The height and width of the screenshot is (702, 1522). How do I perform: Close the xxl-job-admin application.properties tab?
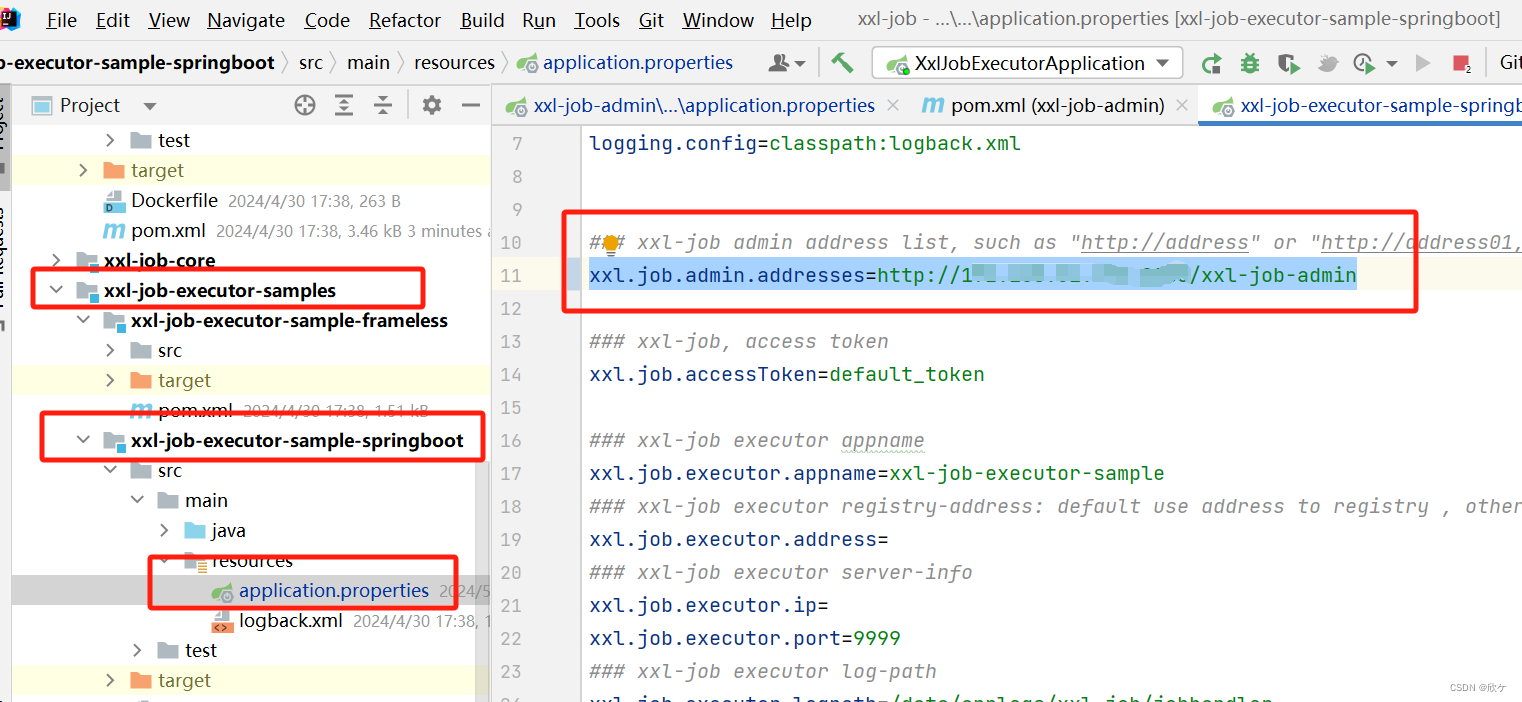(891, 104)
